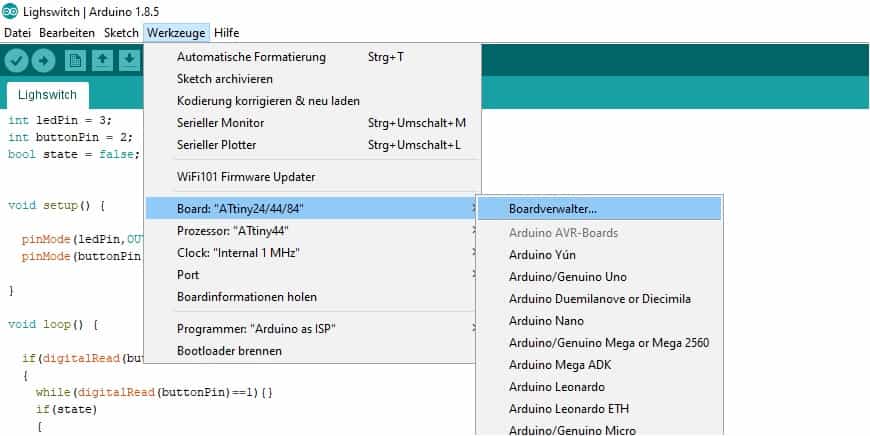Select Arduino/Genuino Uno board
870x436 pixels.
pos(567,277)
